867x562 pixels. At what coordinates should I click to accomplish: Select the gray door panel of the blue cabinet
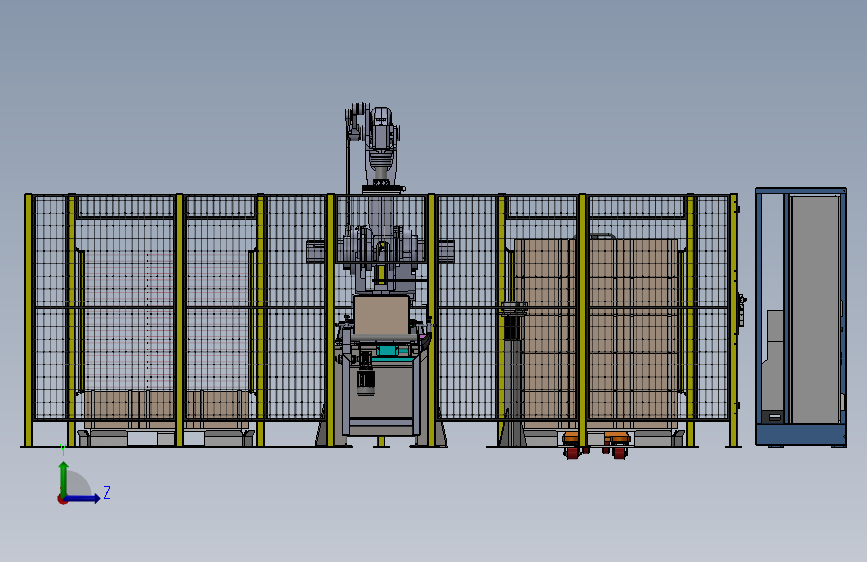tap(815, 310)
